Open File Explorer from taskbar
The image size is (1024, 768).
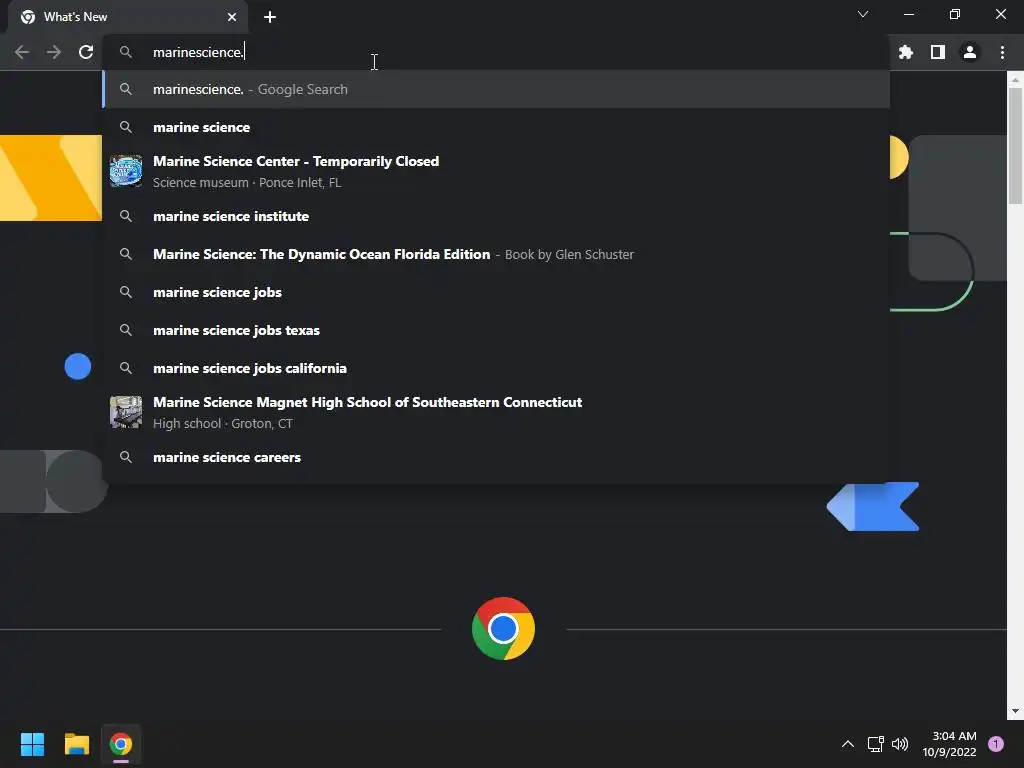click(76, 744)
